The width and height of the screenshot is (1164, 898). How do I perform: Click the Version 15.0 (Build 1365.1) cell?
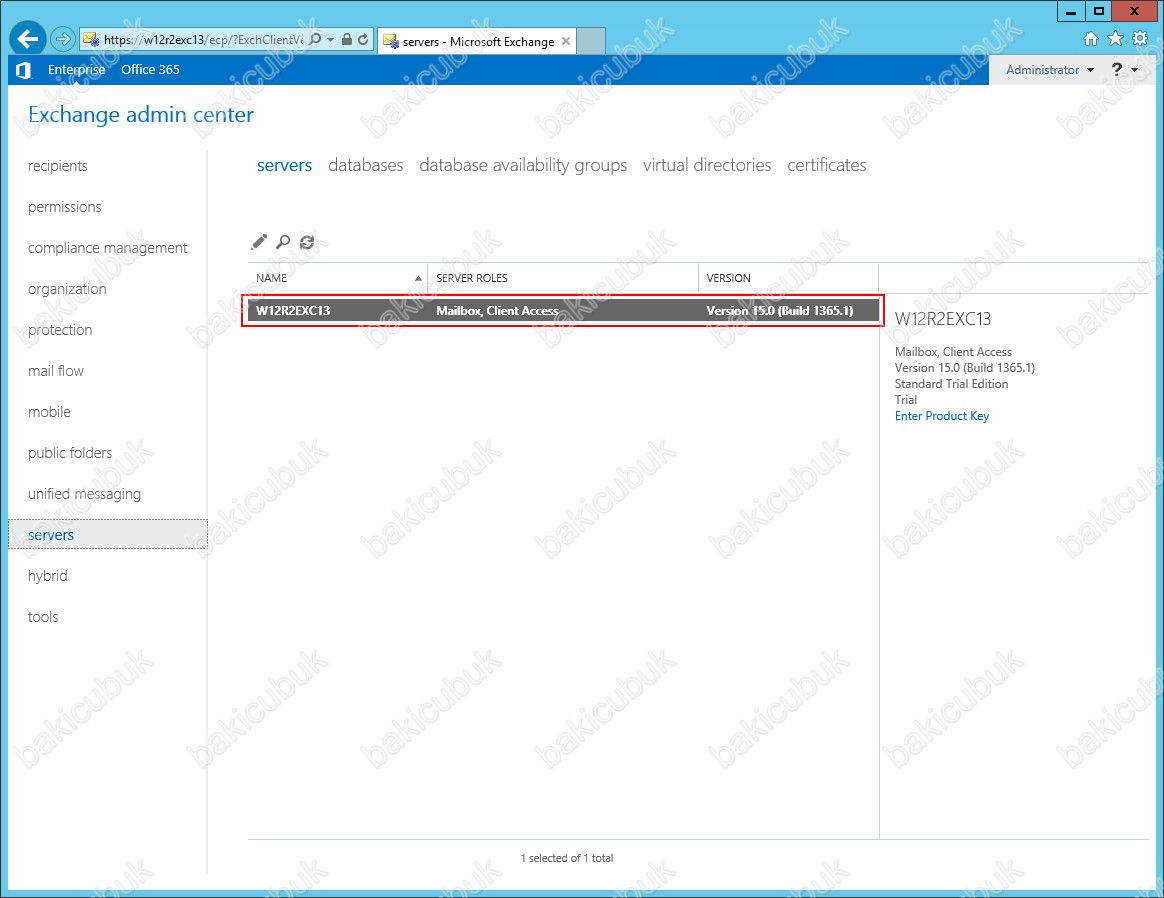[x=779, y=311]
